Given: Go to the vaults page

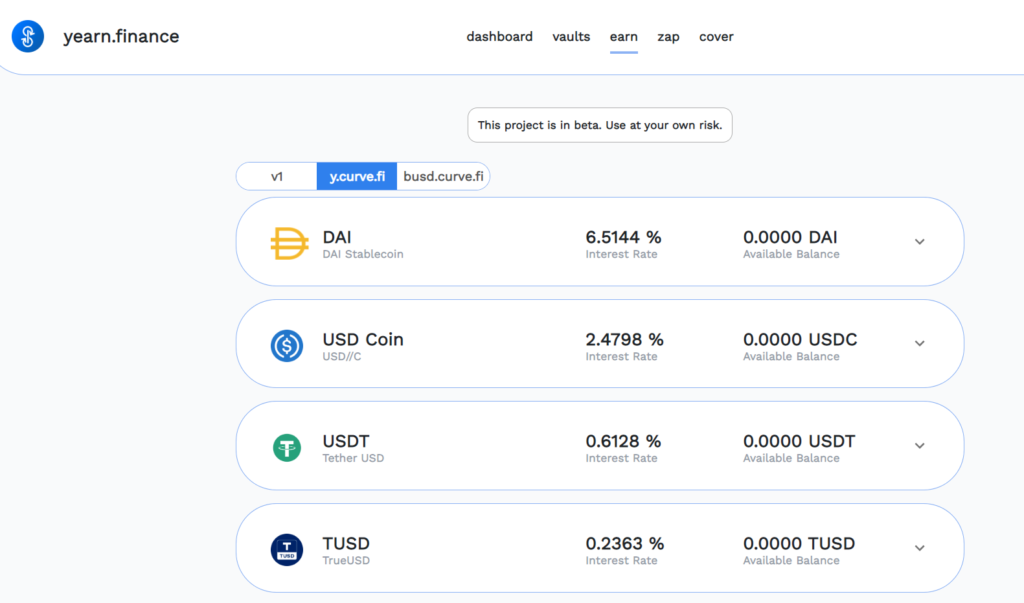Looking at the screenshot, I should coord(571,37).
